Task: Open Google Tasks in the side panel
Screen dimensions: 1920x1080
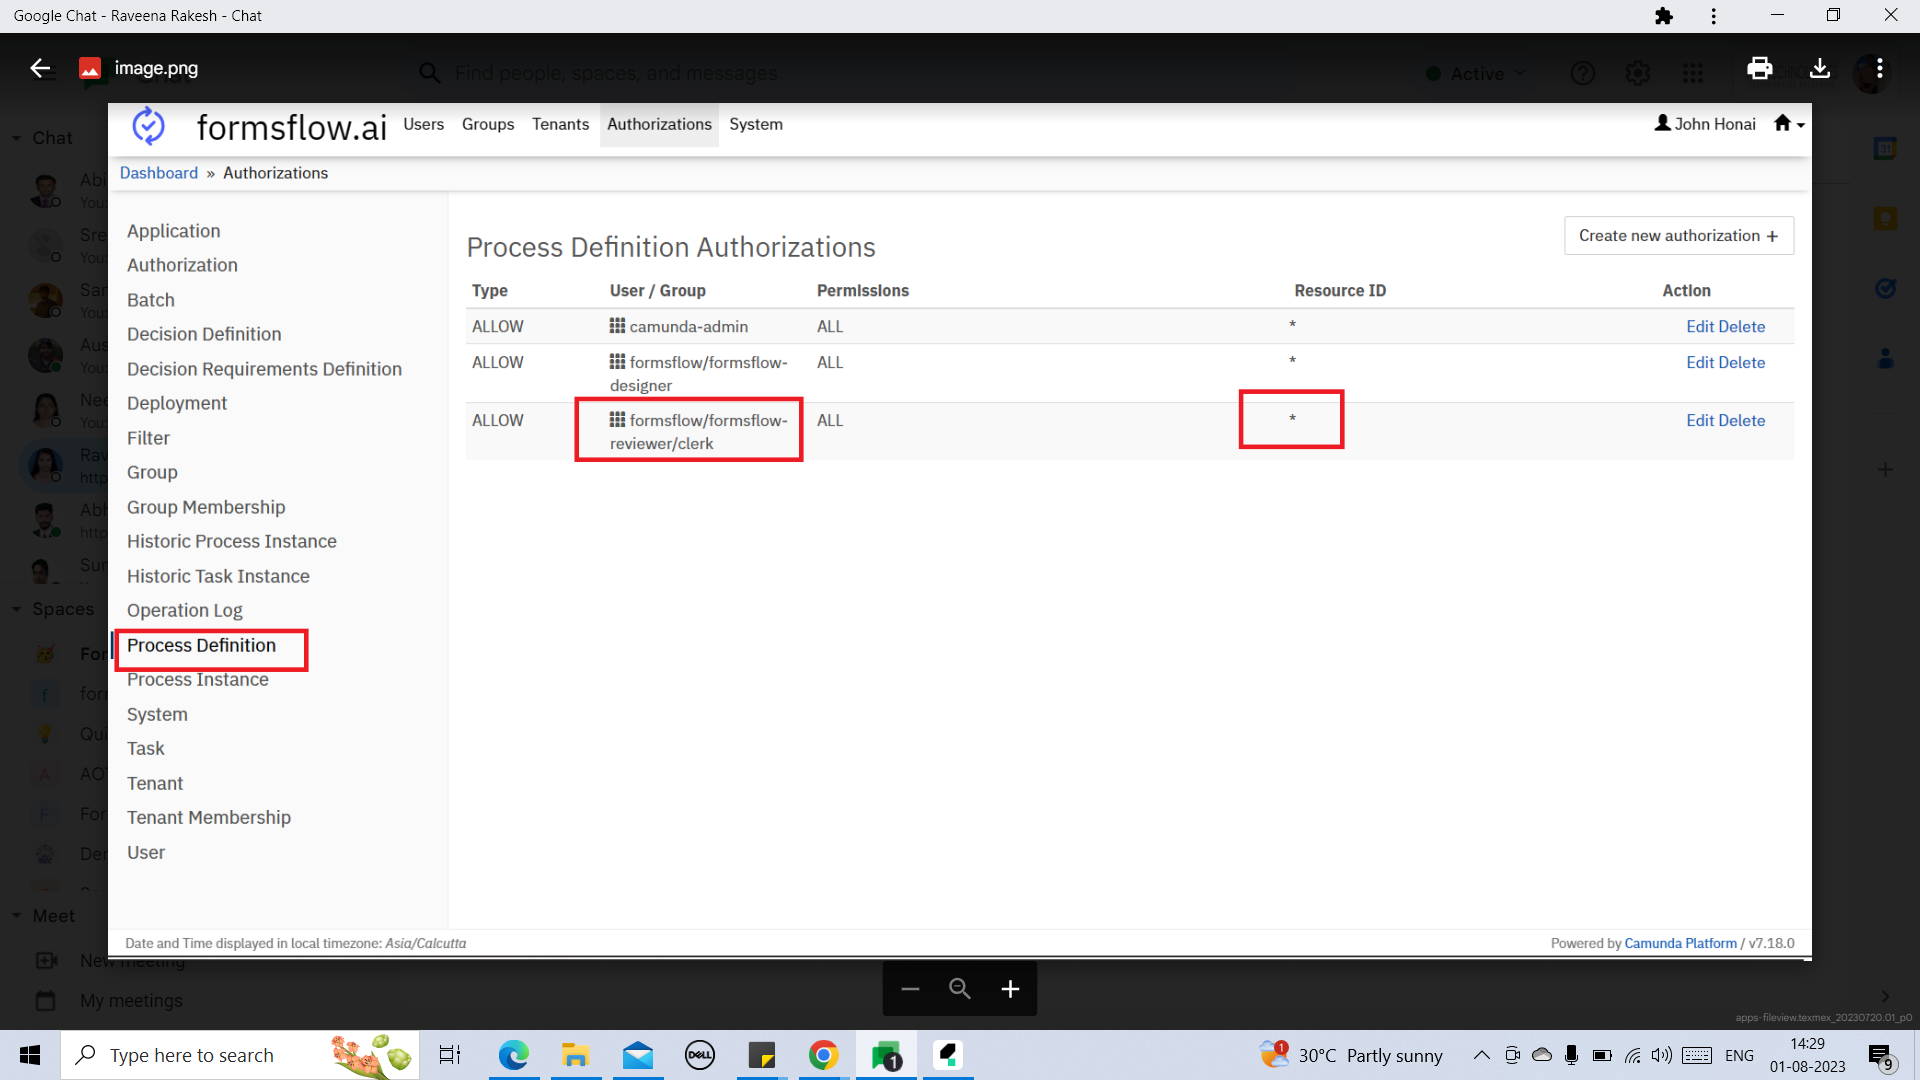Action: coord(1884,288)
